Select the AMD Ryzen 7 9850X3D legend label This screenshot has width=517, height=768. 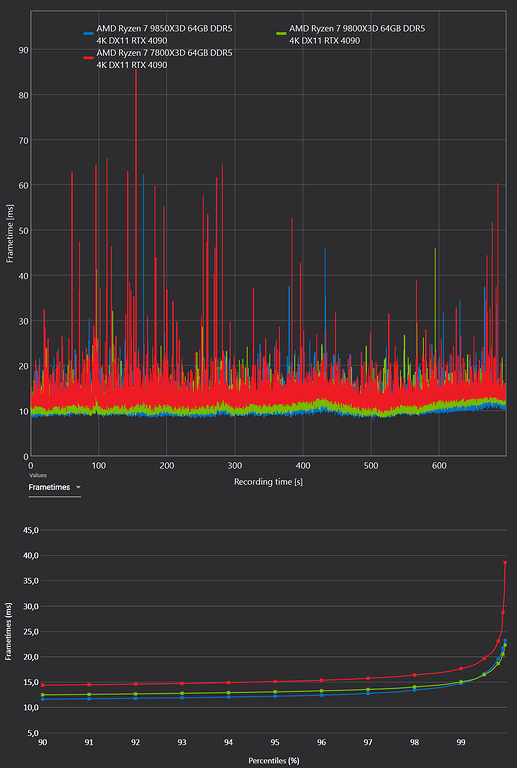point(164,35)
